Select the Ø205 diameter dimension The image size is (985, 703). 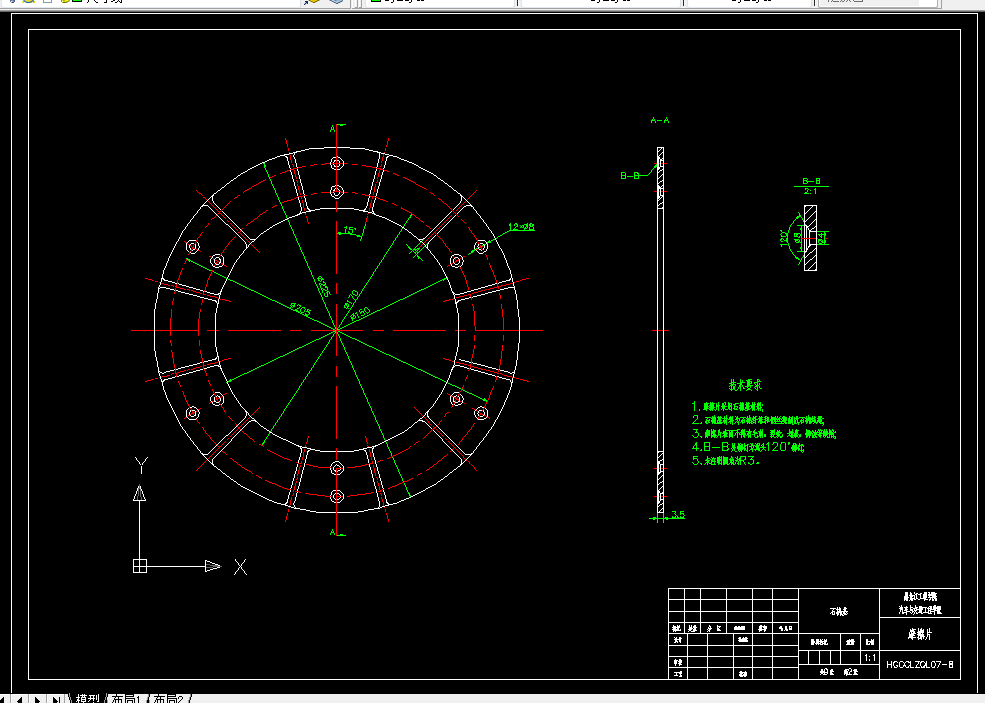tap(300, 309)
